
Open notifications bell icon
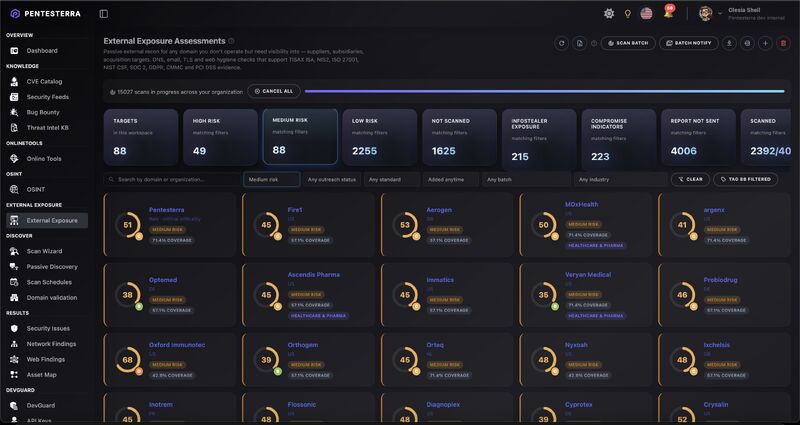coord(668,14)
